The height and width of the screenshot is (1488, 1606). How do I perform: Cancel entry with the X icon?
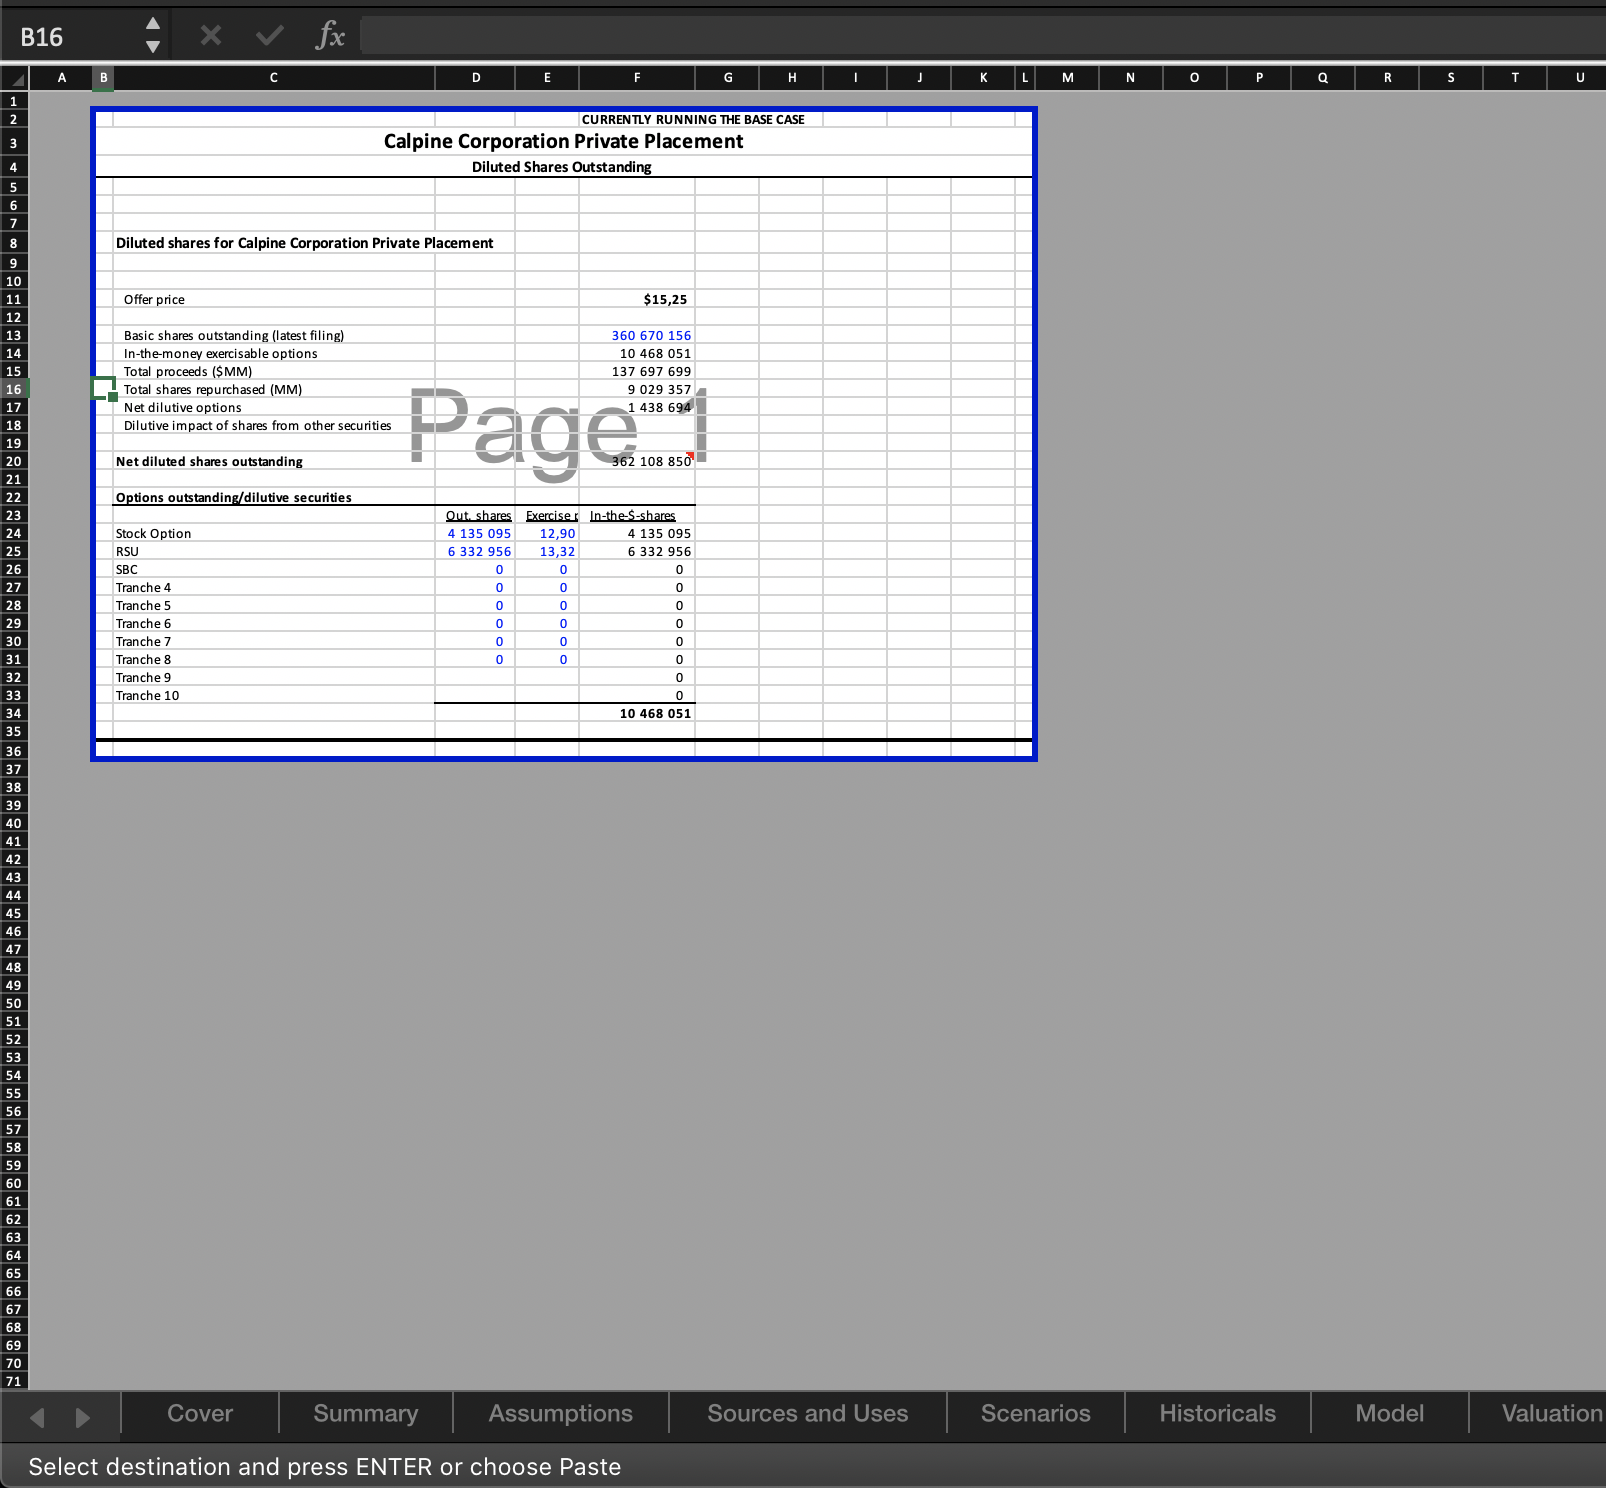210,36
